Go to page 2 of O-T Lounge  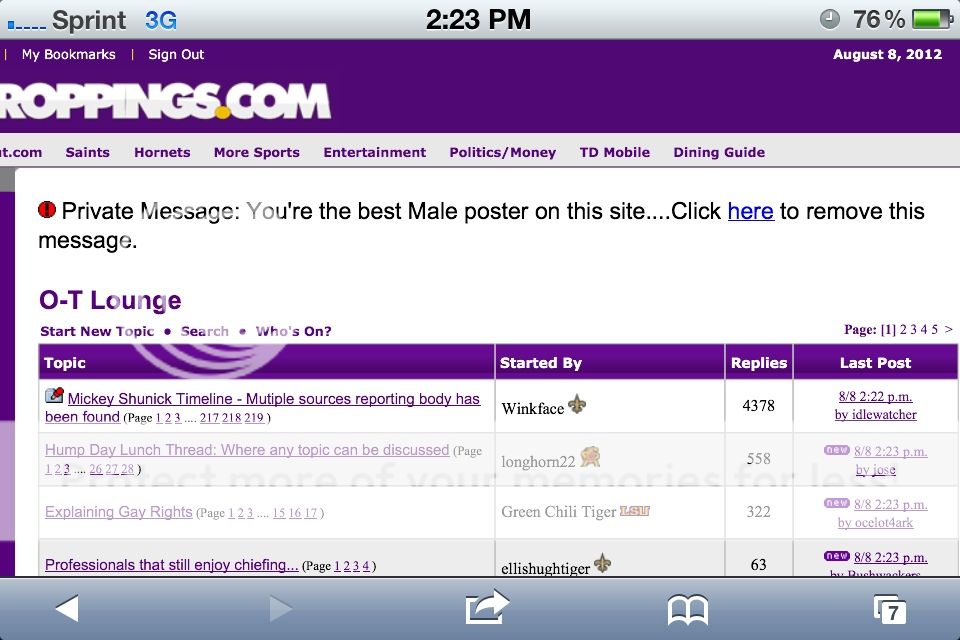pos(903,329)
